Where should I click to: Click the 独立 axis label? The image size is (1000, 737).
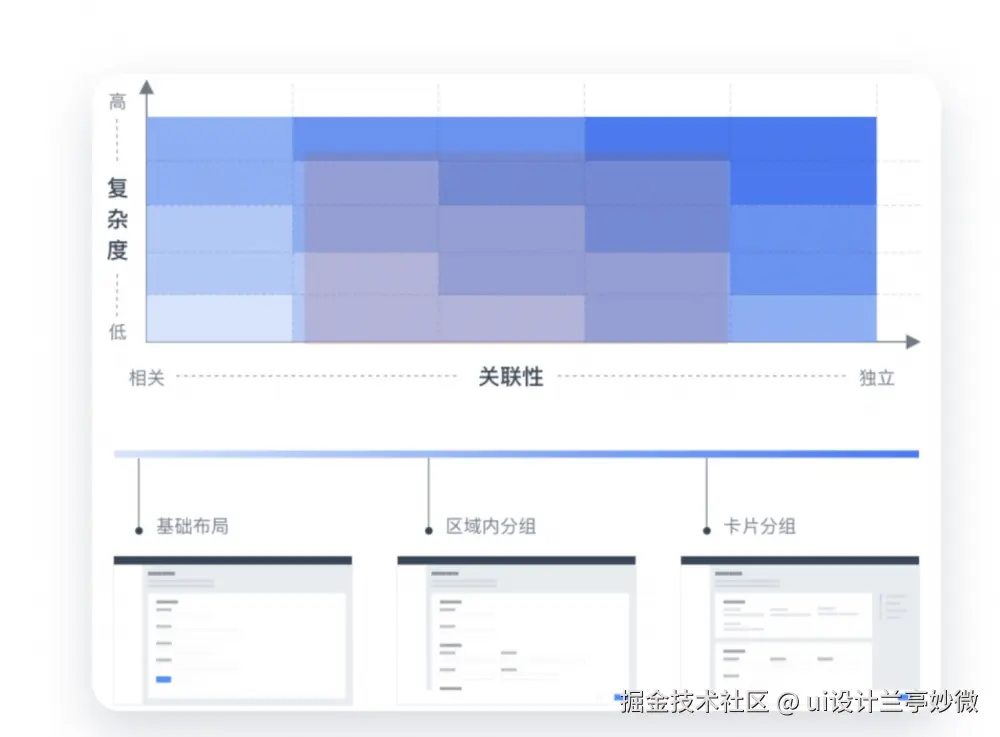[x=877, y=377]
